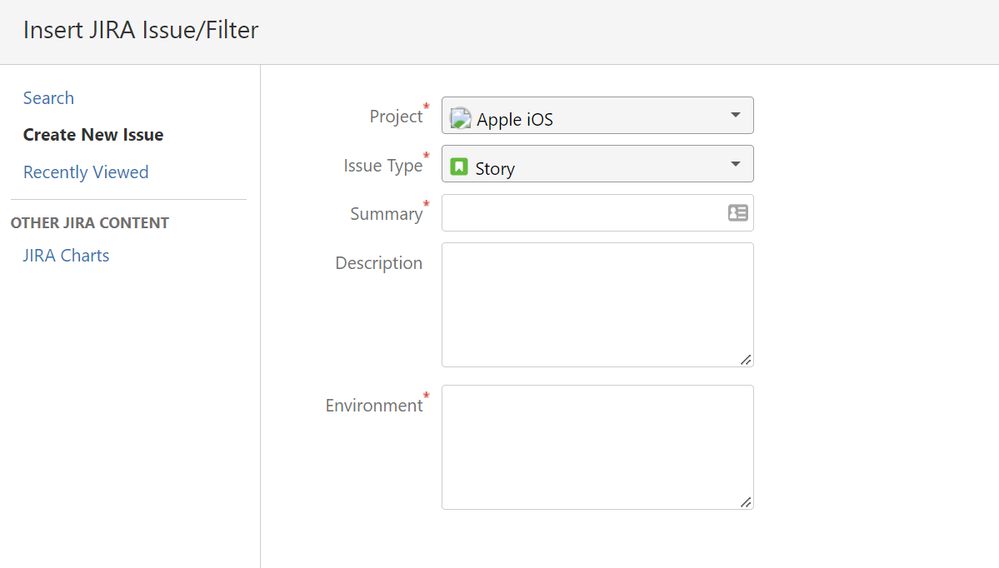The image size is (999, 568).
Task: Select Create New Issue in sidebar
Action: [x=93, y=135]
